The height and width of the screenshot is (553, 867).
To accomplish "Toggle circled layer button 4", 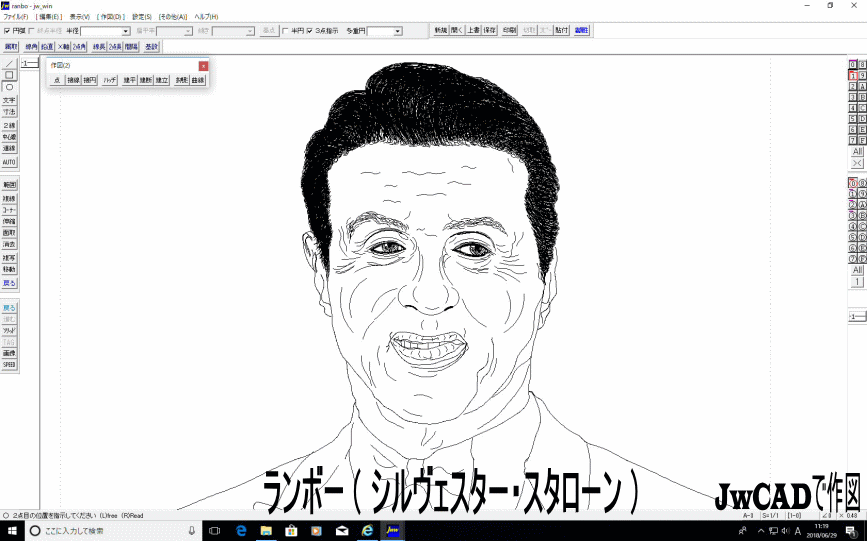I will coord(853,227).
